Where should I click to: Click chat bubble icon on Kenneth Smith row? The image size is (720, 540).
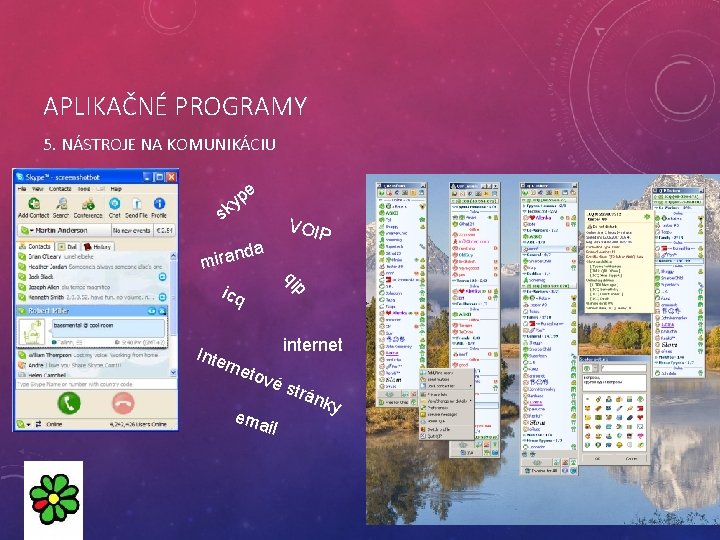tap(162, 297)
